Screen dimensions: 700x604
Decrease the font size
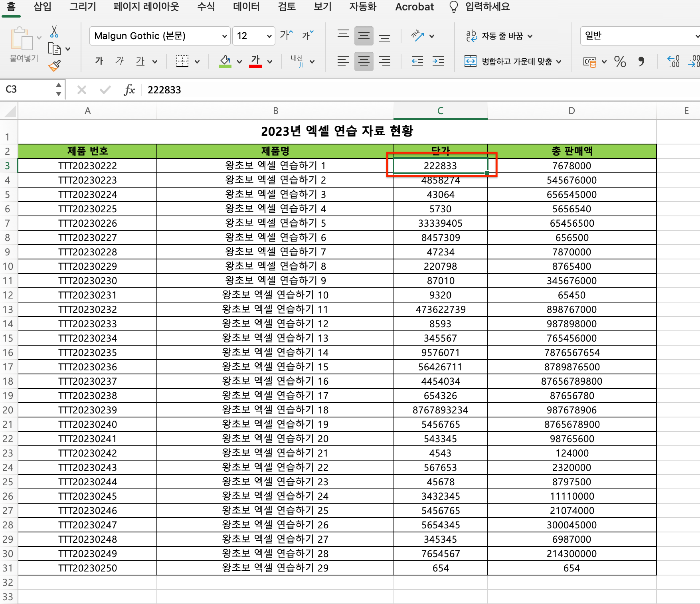(x=308, y=35)
